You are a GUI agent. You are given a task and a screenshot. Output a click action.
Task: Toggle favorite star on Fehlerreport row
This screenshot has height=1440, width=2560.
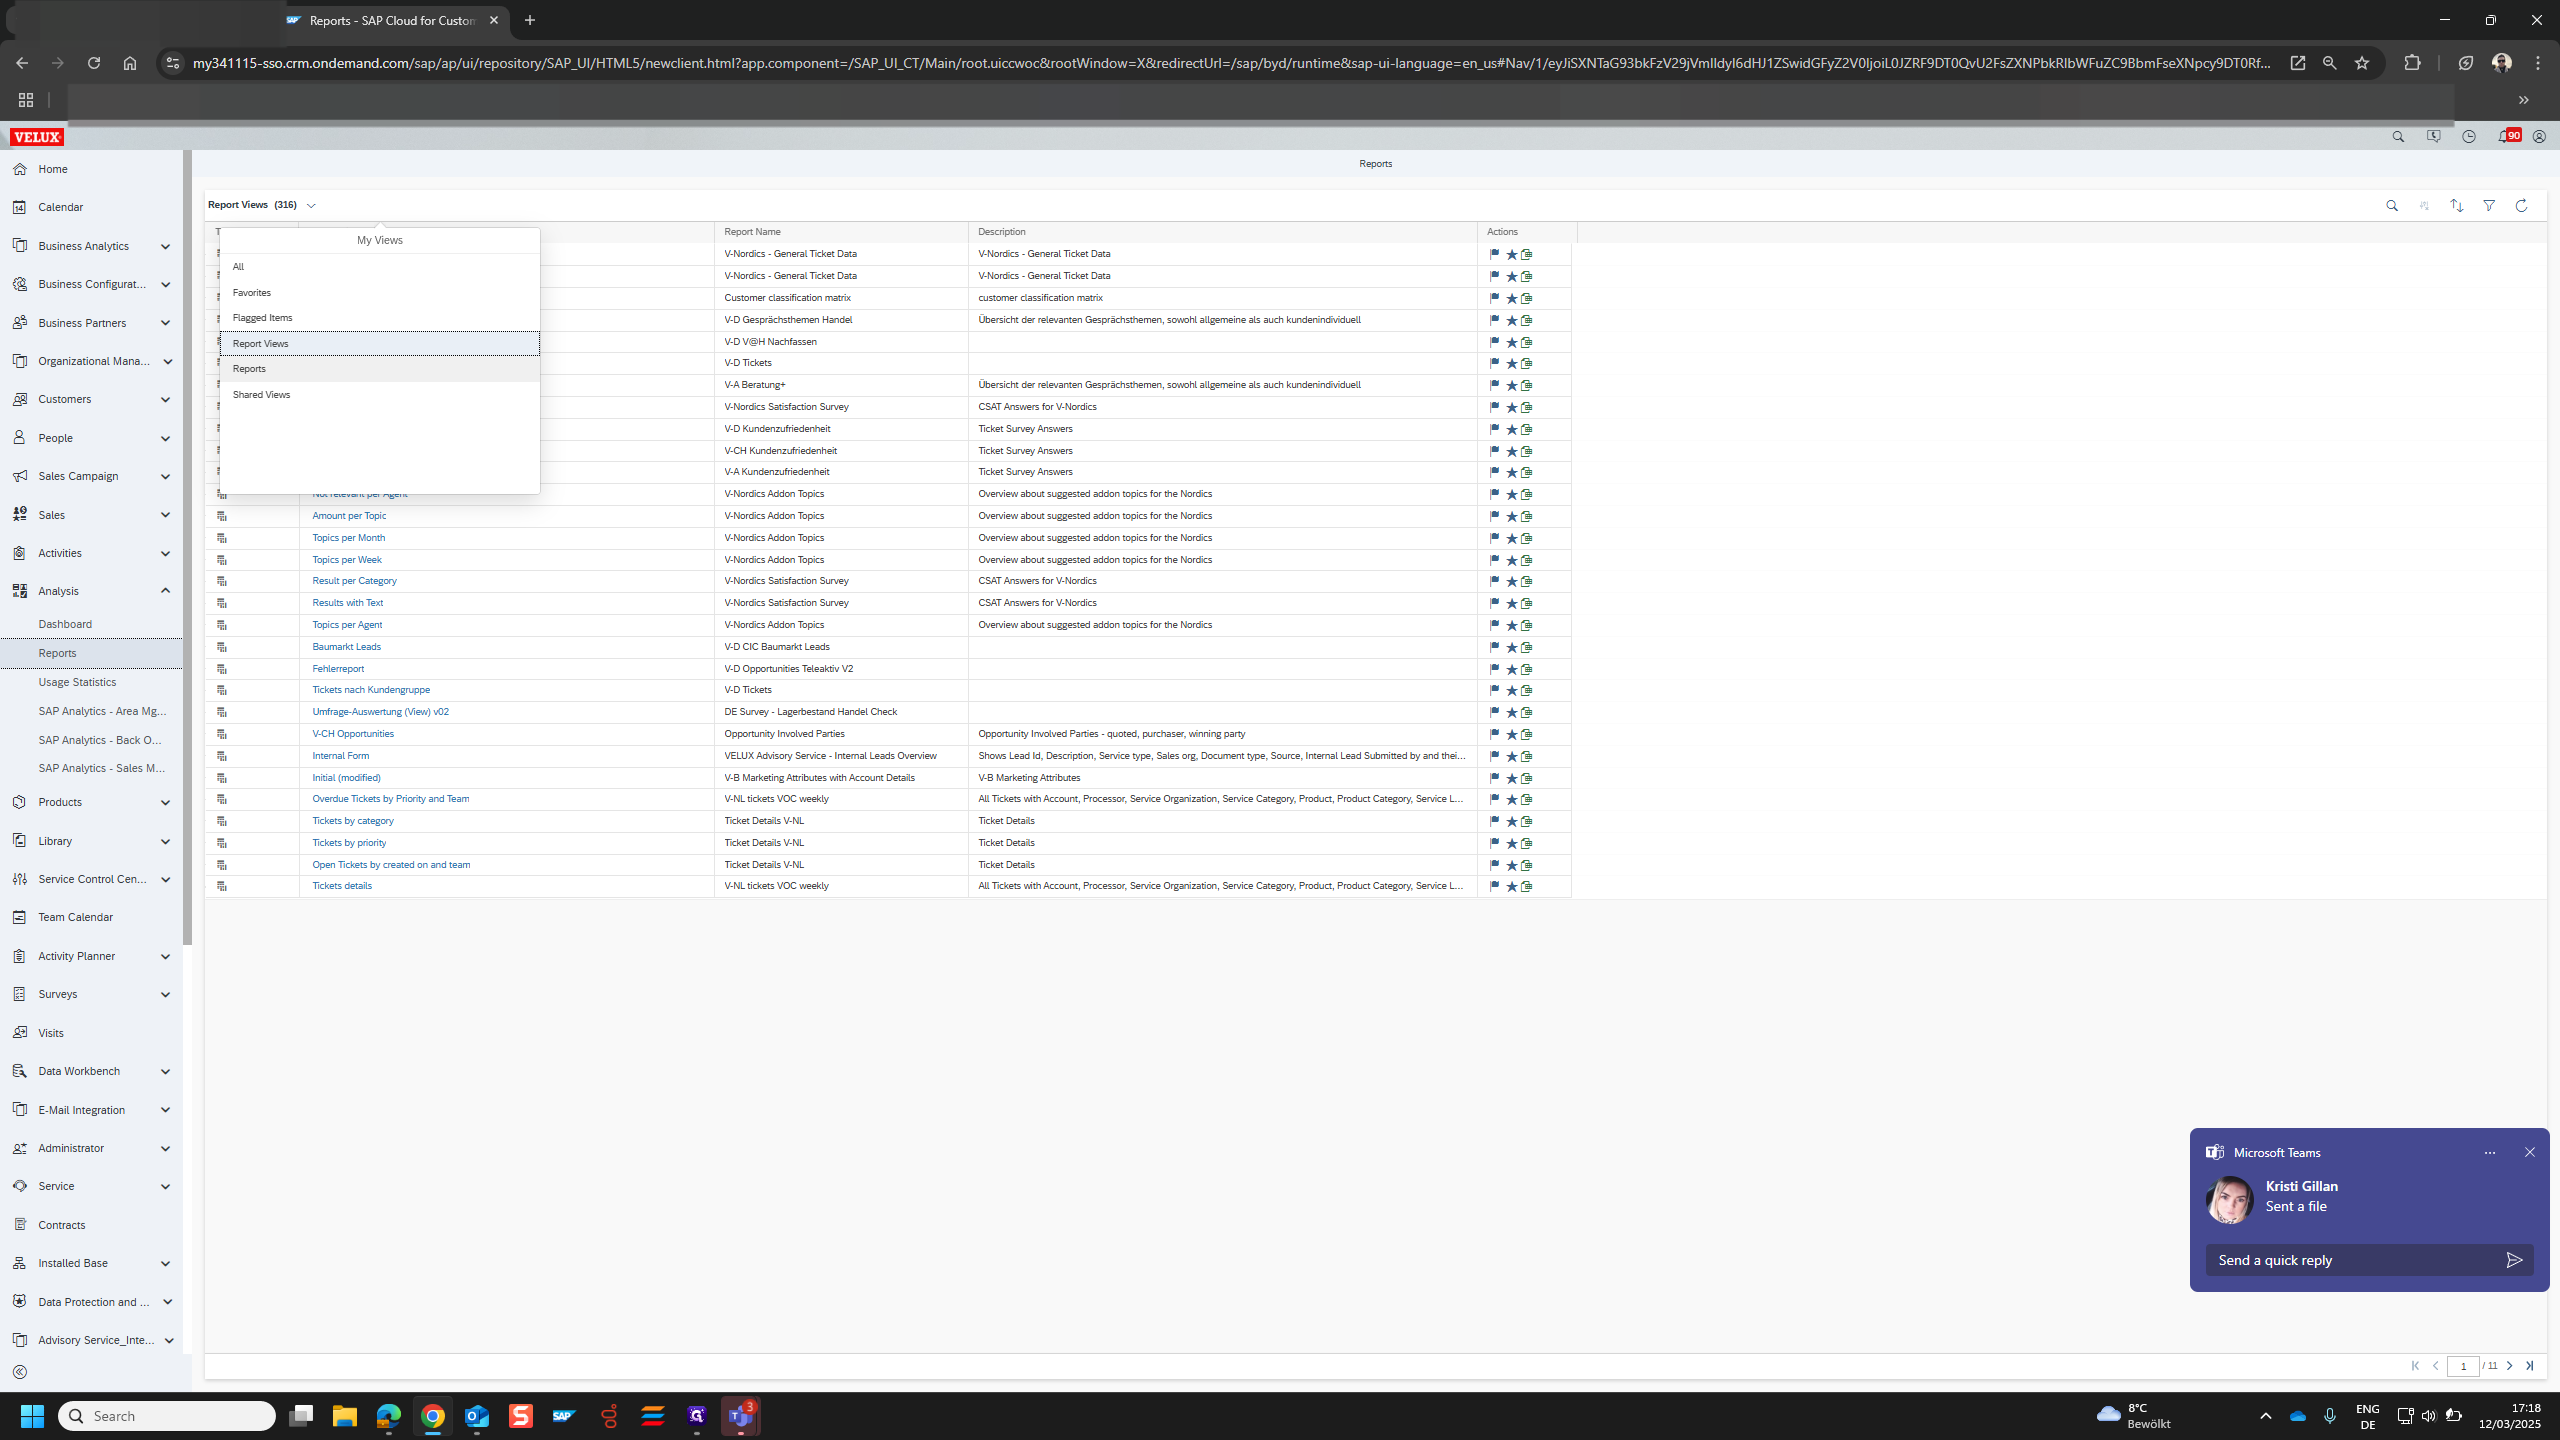tap(1511, 669)
